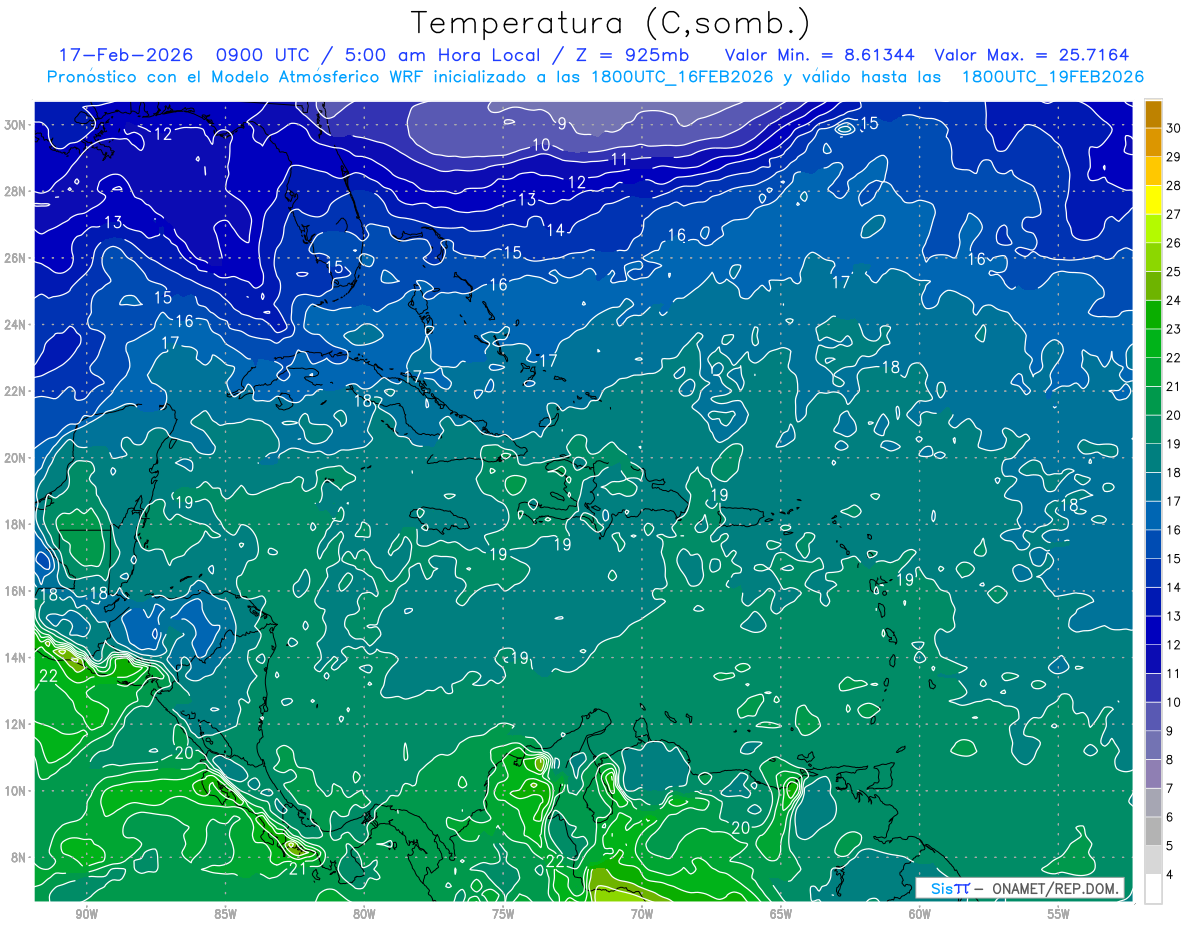Click the '55W' longitude axis label
The width and height of the screenshot is (1200, 927).
1059,914
